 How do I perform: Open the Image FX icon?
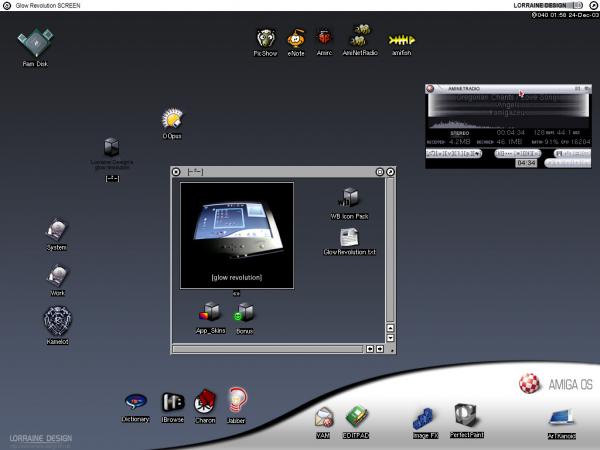point(424,419)
